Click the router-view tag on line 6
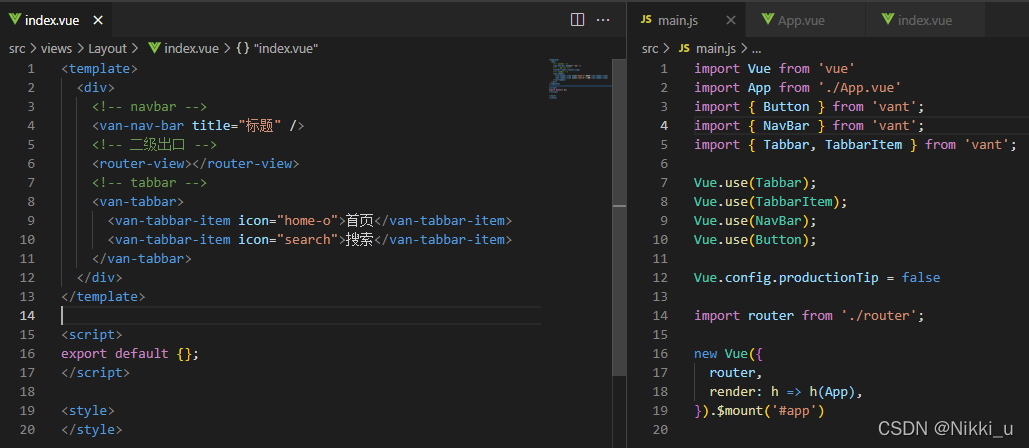 click(196, 163)
